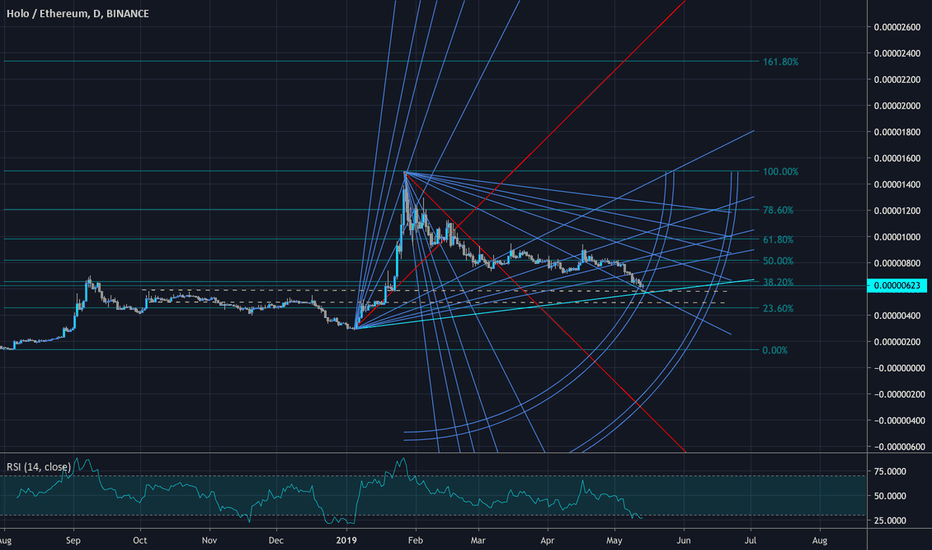Click the RSI 50.0000 axis value
Screen dimensions: 932x550
[x=890, y=496]
